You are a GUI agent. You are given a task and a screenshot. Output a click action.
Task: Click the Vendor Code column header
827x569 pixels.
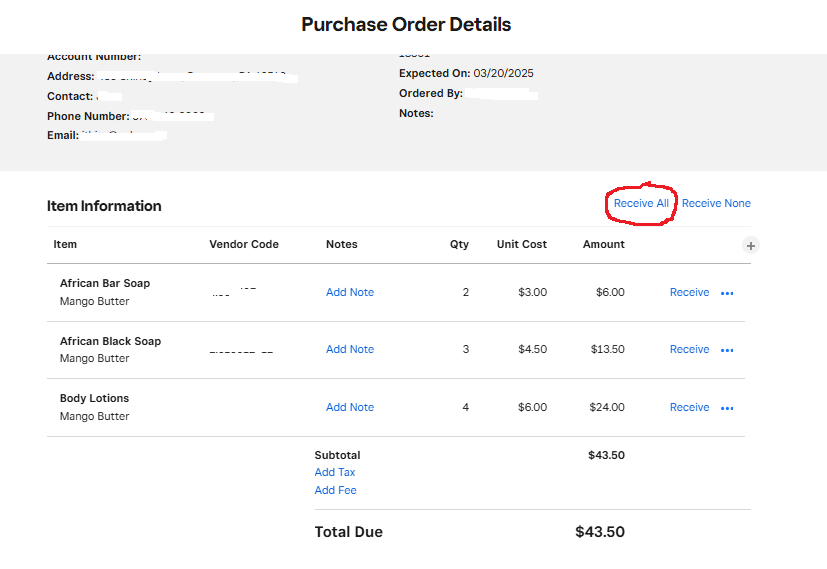244,244
